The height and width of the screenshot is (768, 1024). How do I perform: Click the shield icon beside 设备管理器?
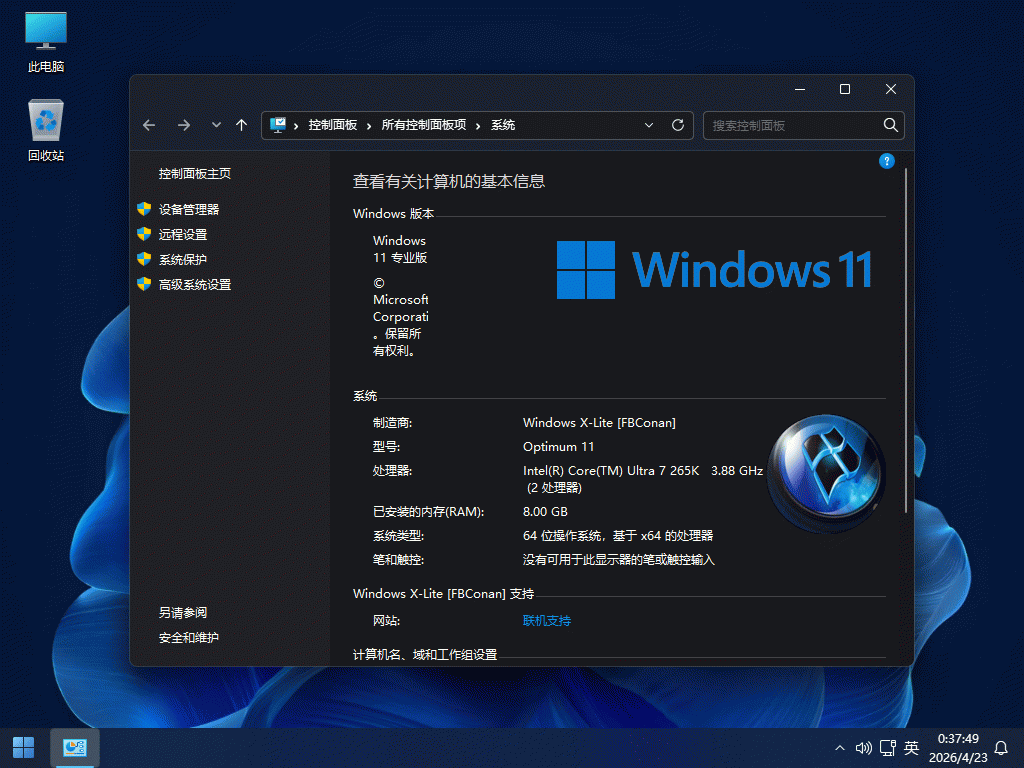144,209
